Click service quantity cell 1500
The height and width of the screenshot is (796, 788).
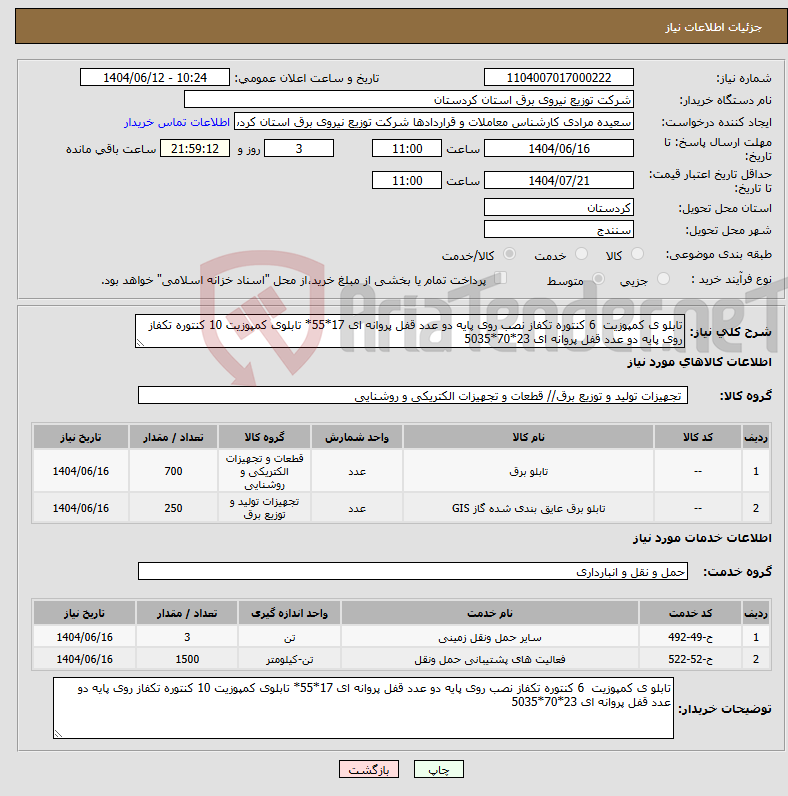point(187,659)
